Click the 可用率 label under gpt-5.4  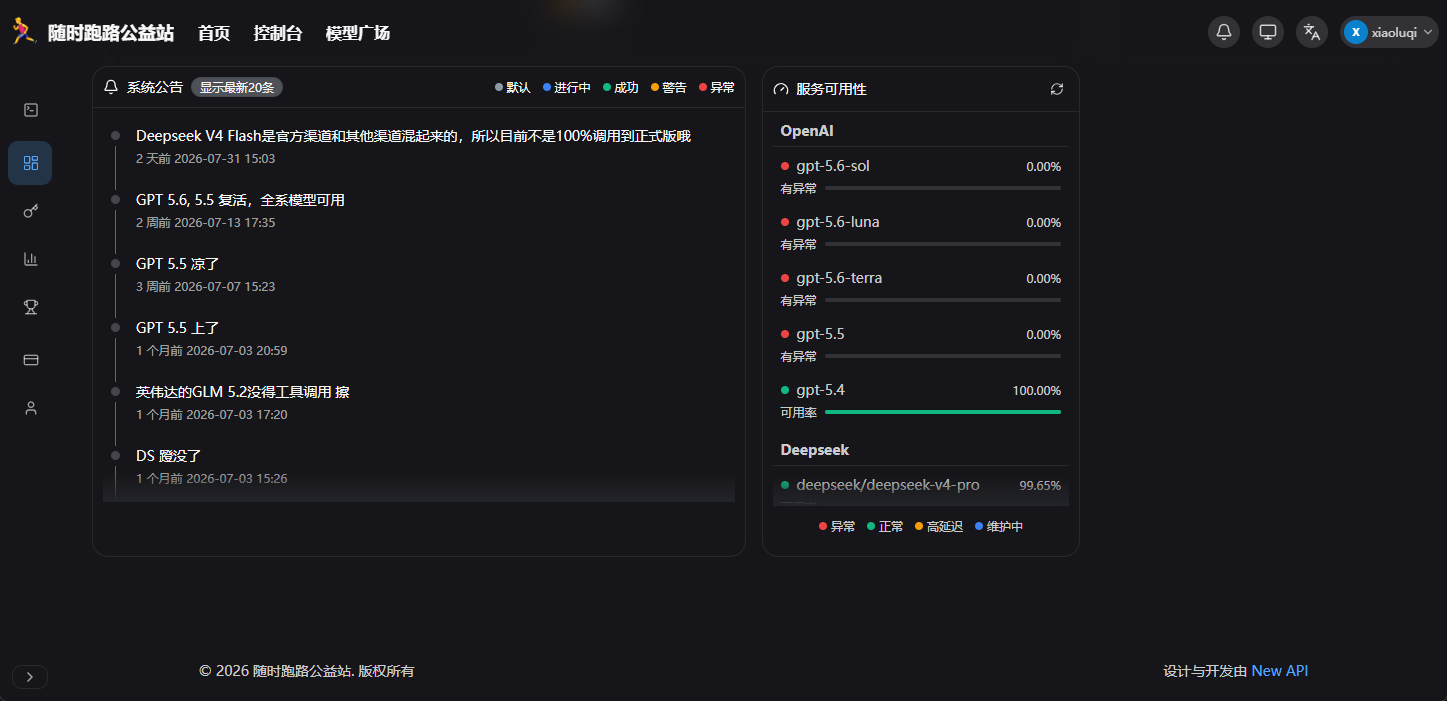[798, 412]
